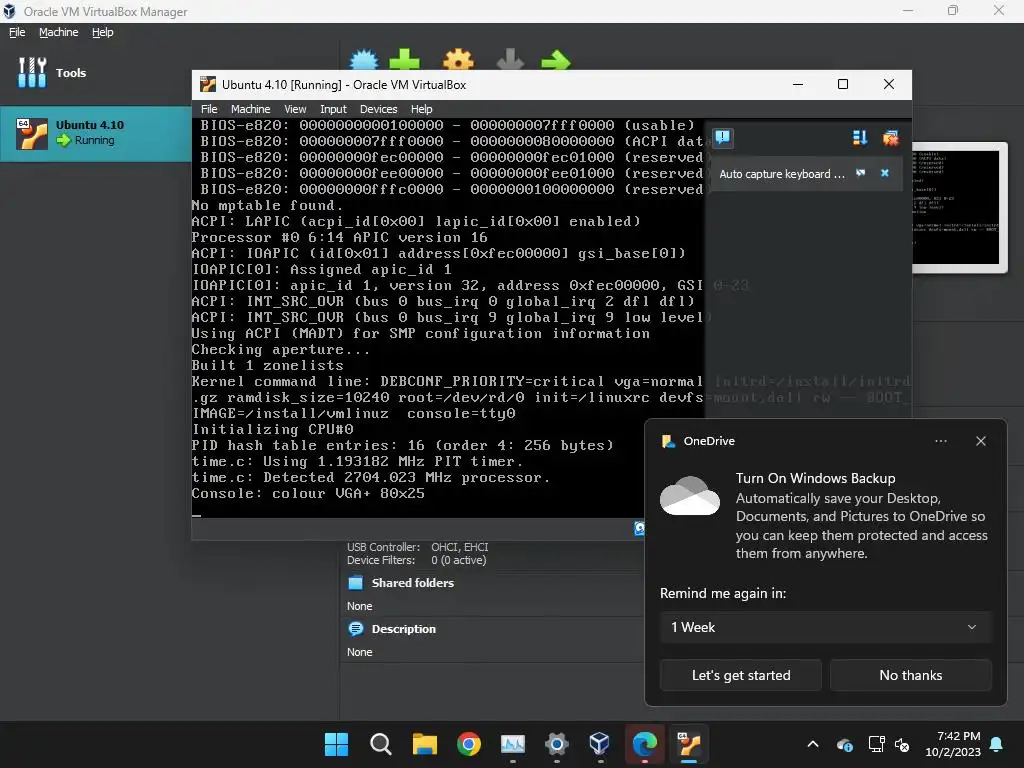Click the USB Controller OHCI, EHCI text
The height and width of the screenshot is (768, 1024).
(417, 547)
